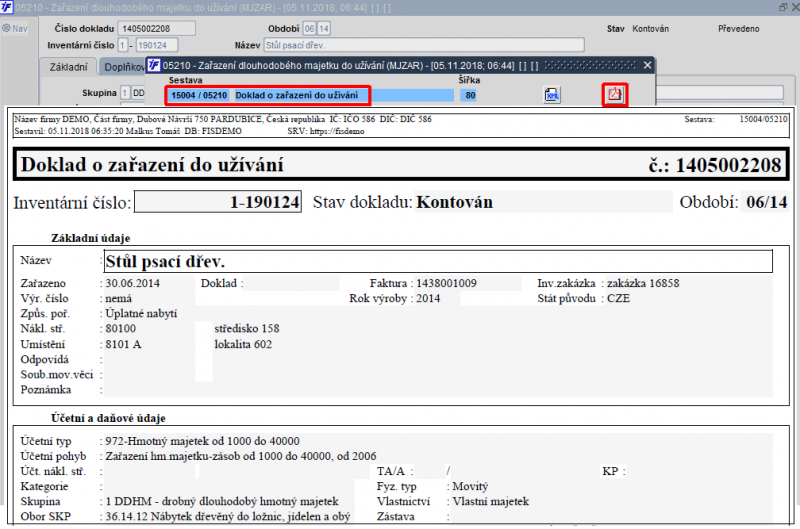This screenshot has width=800, height=529.
Task: Click the Období month field showing 06
Action: 309,28
